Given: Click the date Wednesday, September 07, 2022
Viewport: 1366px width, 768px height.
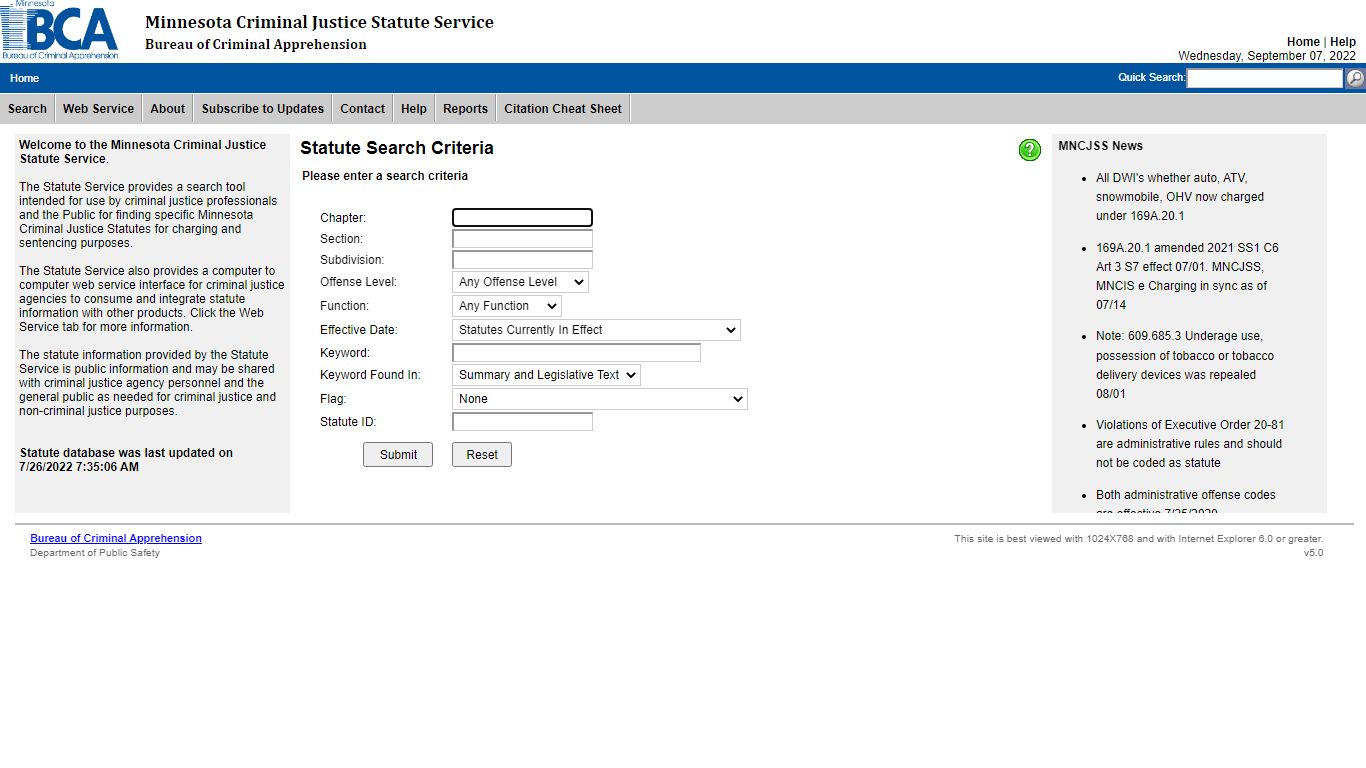Looking at the screenshot, I should (1267, 56).
